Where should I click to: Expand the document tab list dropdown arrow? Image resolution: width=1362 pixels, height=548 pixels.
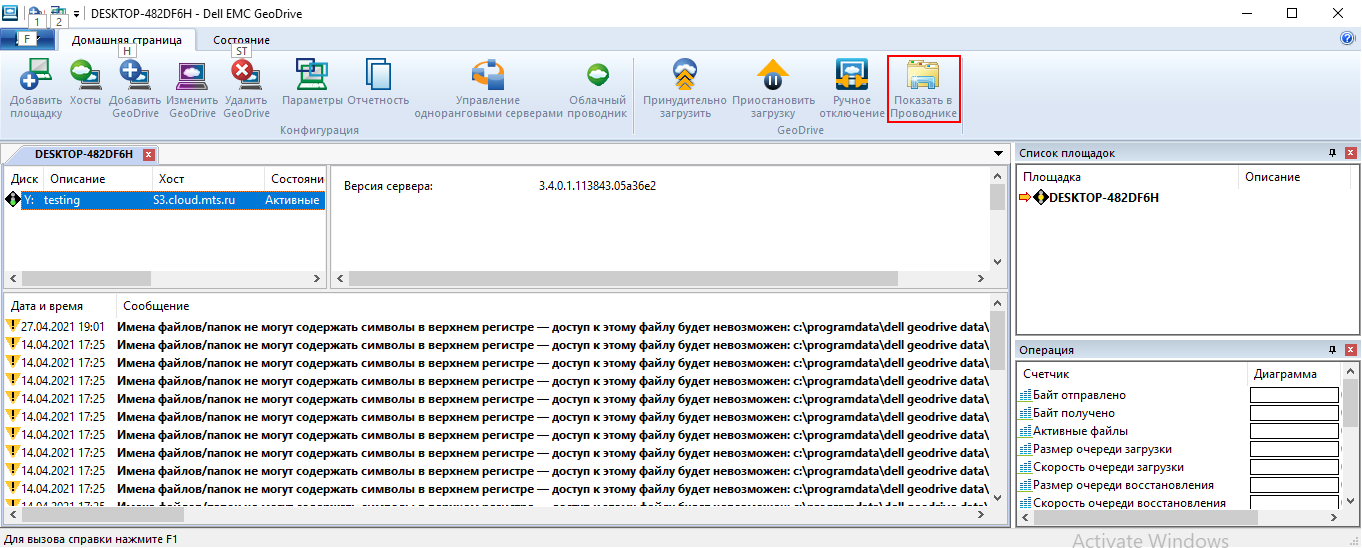point(998,154)
